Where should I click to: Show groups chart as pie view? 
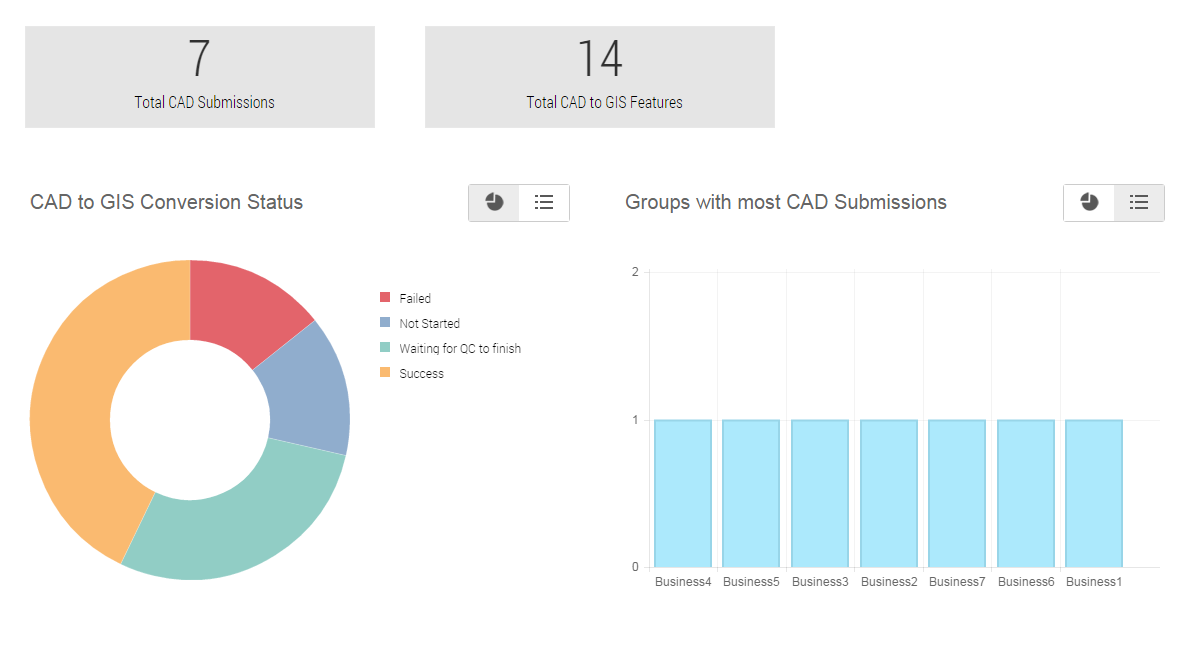point(1089,203)
